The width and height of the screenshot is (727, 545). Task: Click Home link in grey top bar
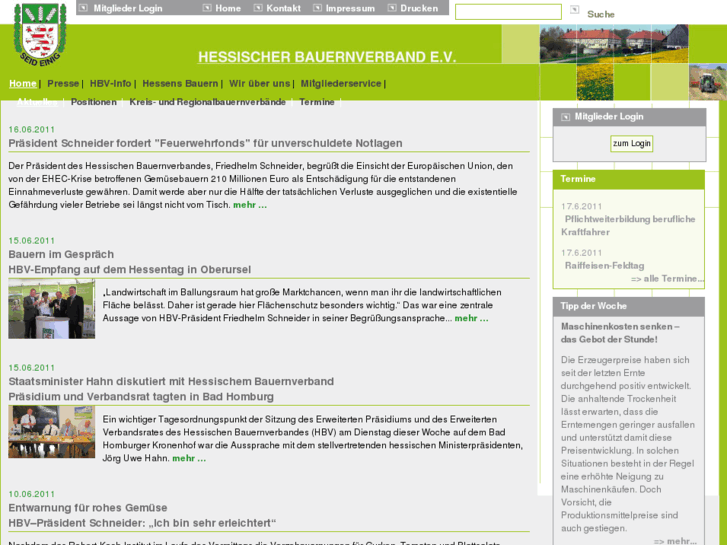click(x=228, y=8)
